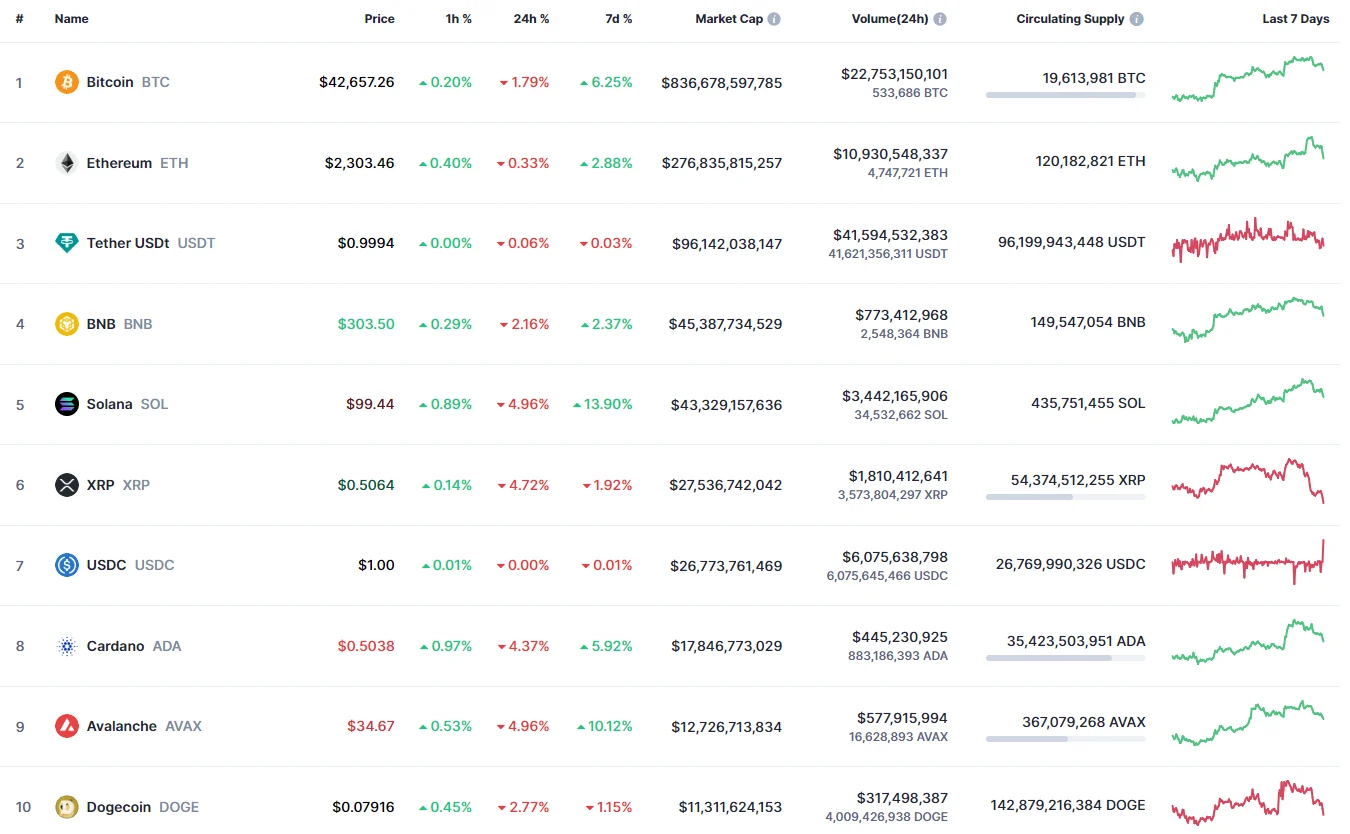Sort by the 7d % column header
Screen dimensions: 1350x834
click(619, 19)
